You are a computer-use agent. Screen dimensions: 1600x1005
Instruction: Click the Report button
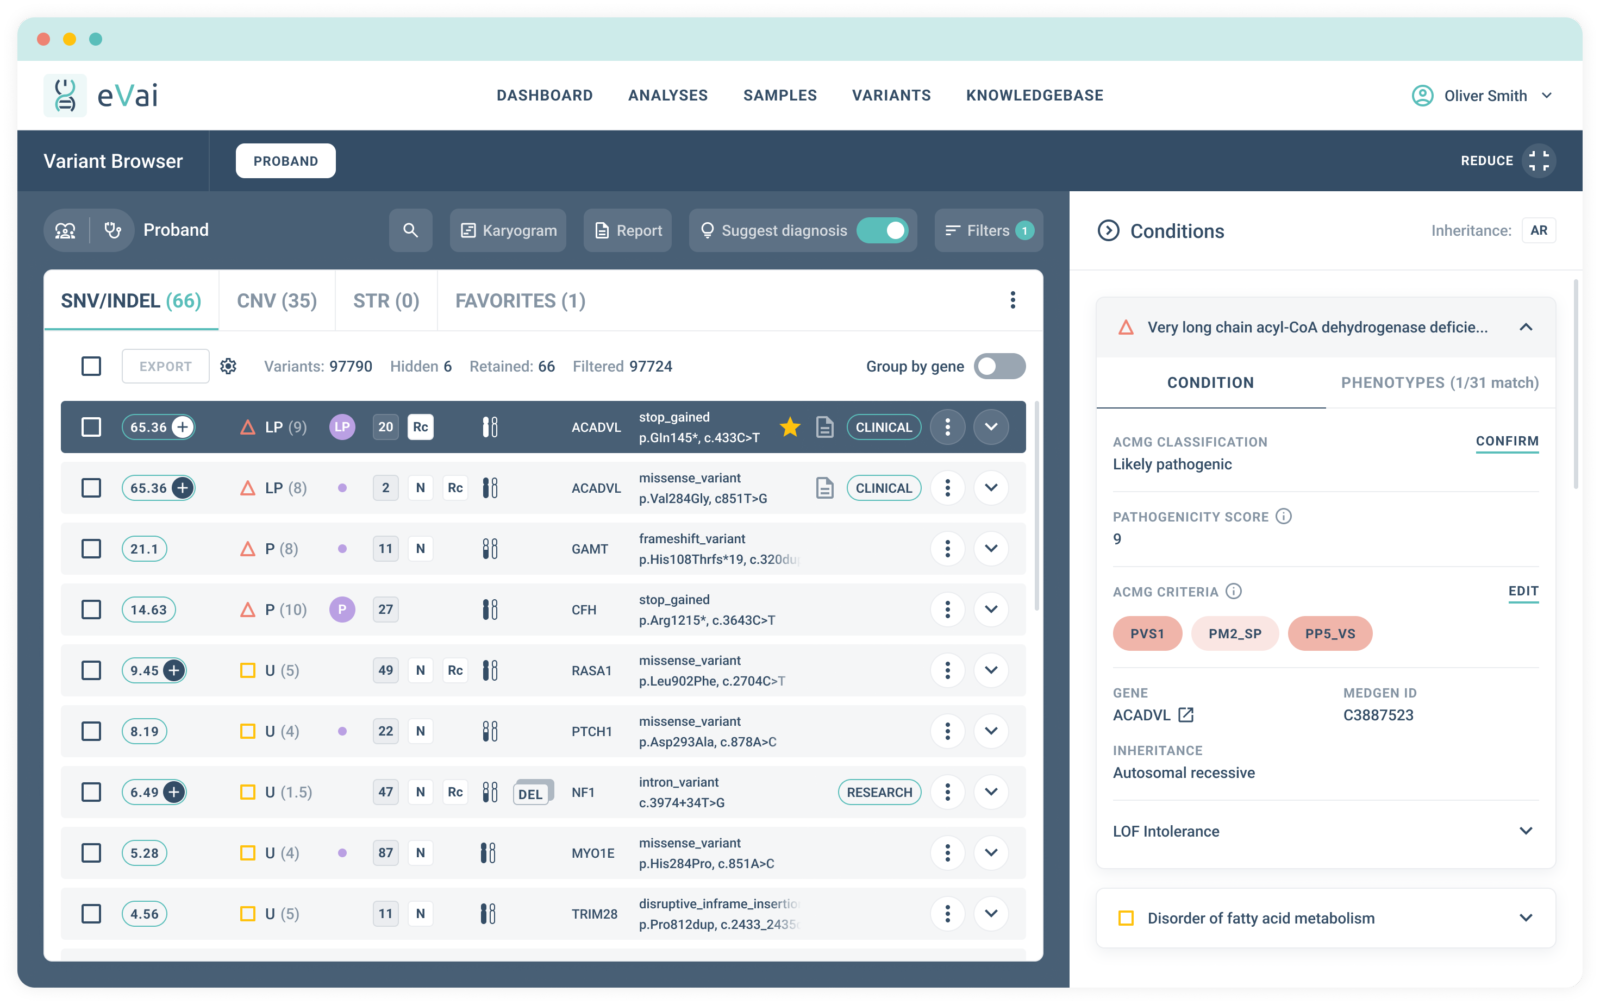[x=628, y=230]
